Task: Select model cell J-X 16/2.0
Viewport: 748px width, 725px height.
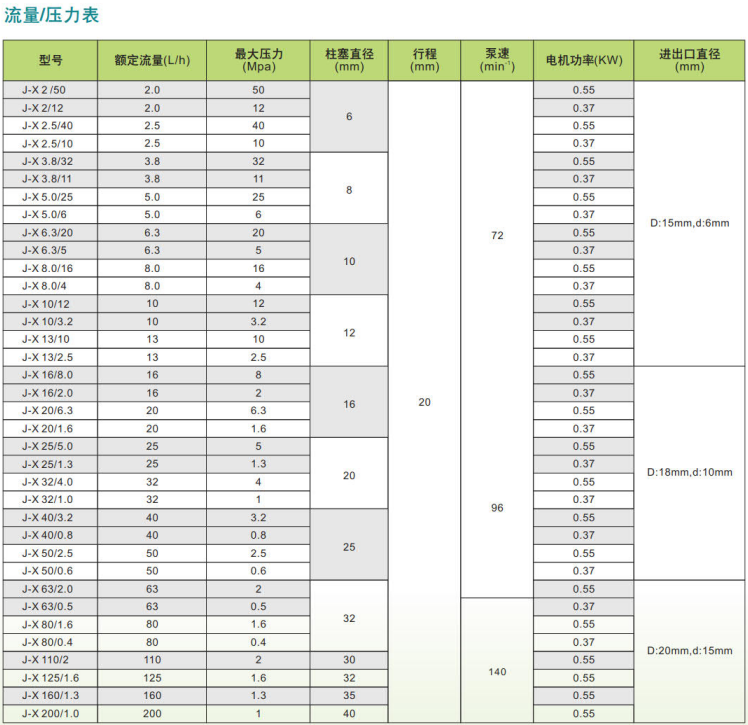Action: [x=51, y=393]
